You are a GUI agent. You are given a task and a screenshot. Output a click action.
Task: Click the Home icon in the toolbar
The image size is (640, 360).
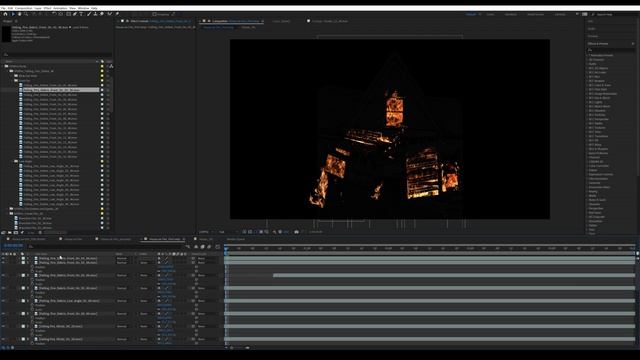(5, 14)
